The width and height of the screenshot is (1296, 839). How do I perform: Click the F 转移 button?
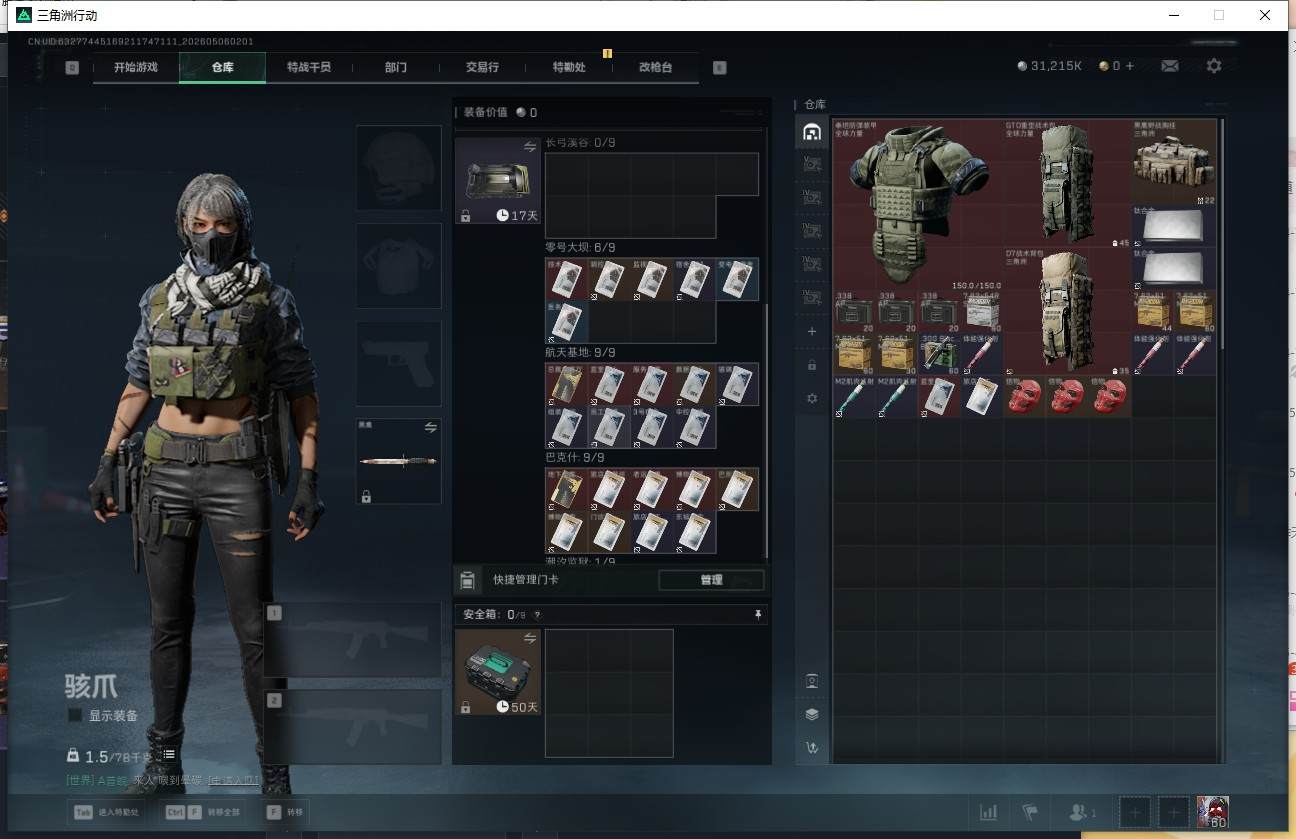[x=287, y=812]
